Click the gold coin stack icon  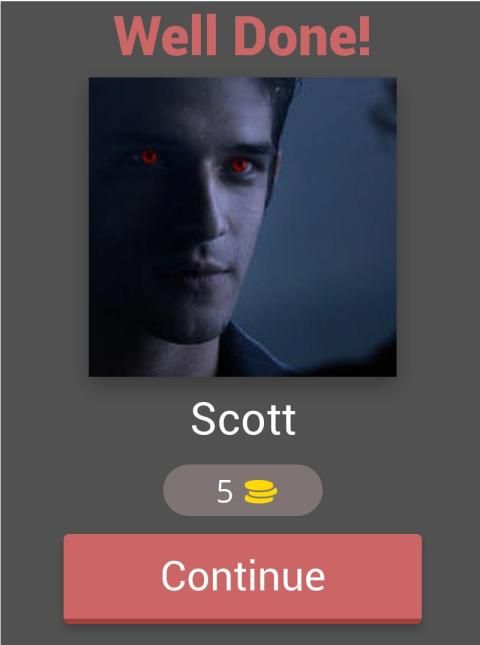click(x=261, y=492)
